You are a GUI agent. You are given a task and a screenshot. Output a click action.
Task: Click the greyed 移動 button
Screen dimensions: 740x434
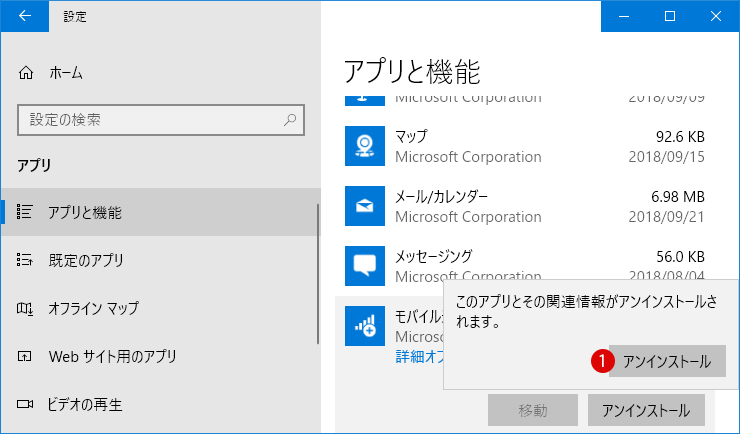pos(533,410)
